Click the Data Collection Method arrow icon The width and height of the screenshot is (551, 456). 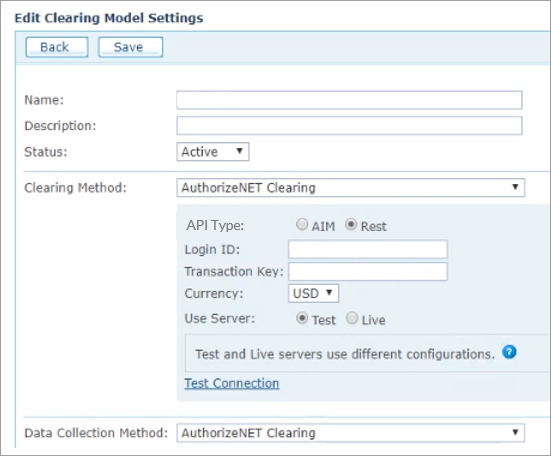tap(515, 432)
